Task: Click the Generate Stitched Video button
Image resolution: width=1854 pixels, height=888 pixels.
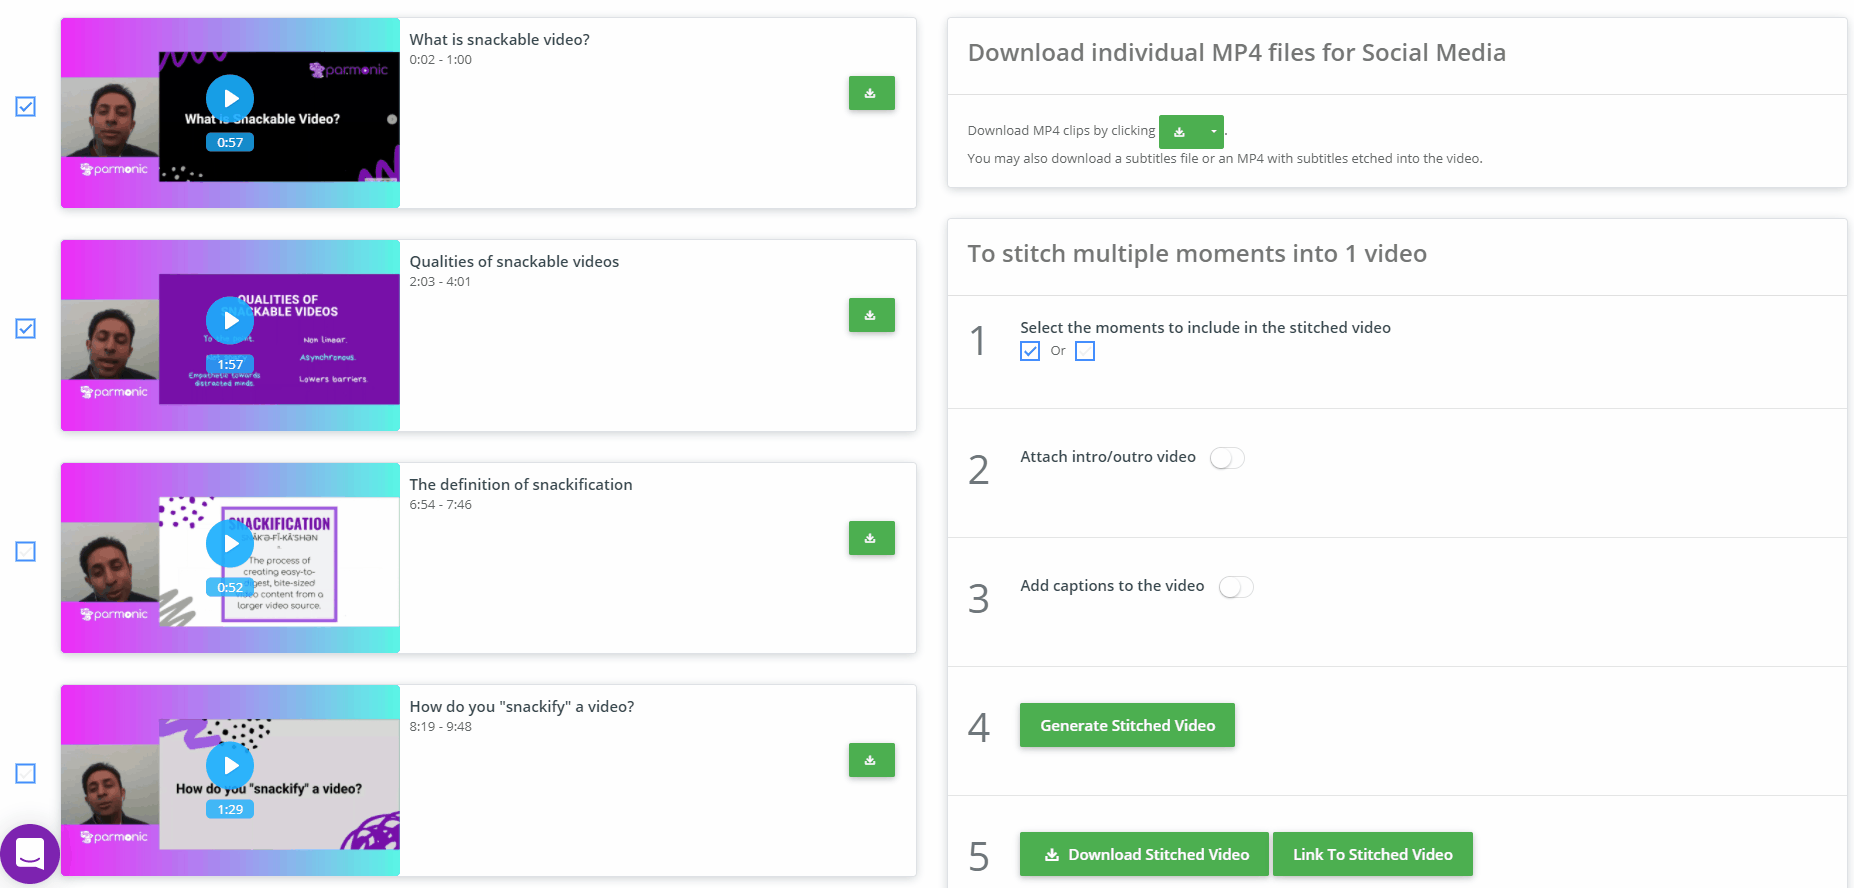Action: pos(1127,725)
